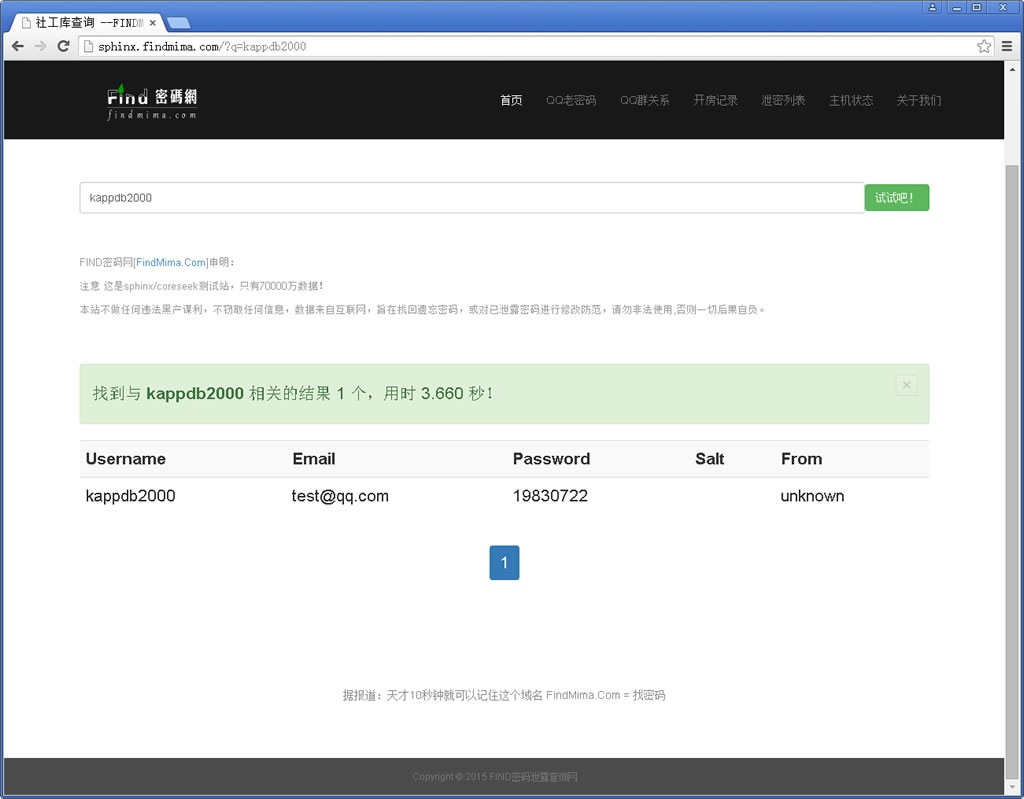
Task: Open the Chrome menu icon
Action: tap(1007, 46)
